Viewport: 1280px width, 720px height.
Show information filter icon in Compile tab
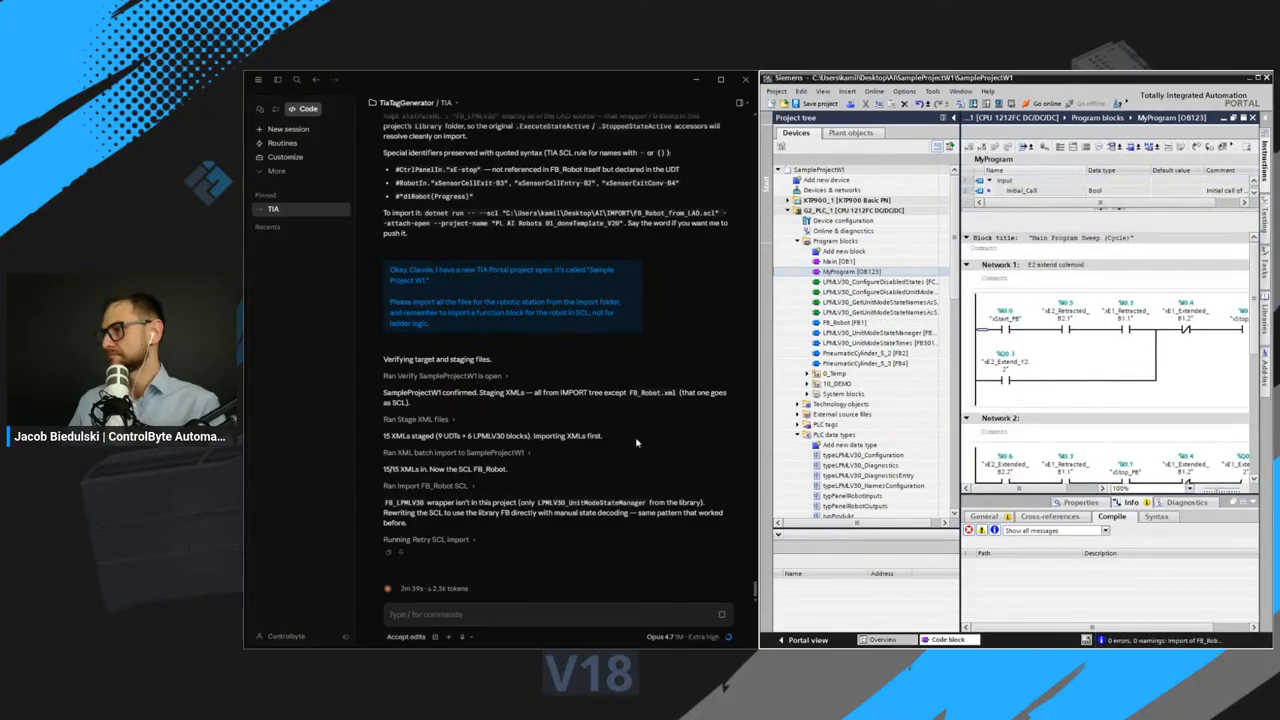click(x=994, y=530)
